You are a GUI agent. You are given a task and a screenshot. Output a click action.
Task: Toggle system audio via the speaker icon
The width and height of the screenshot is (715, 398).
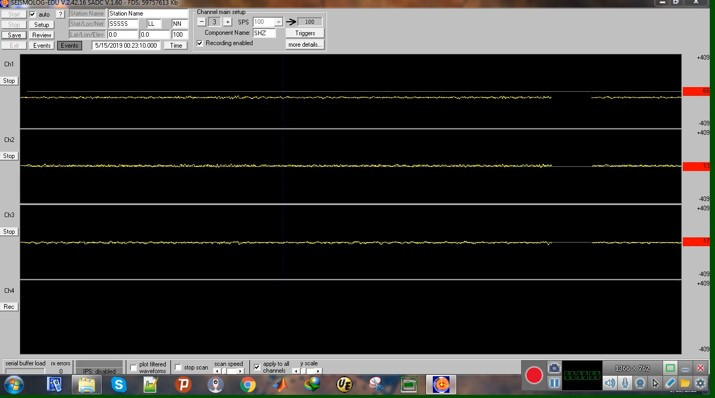610,383
